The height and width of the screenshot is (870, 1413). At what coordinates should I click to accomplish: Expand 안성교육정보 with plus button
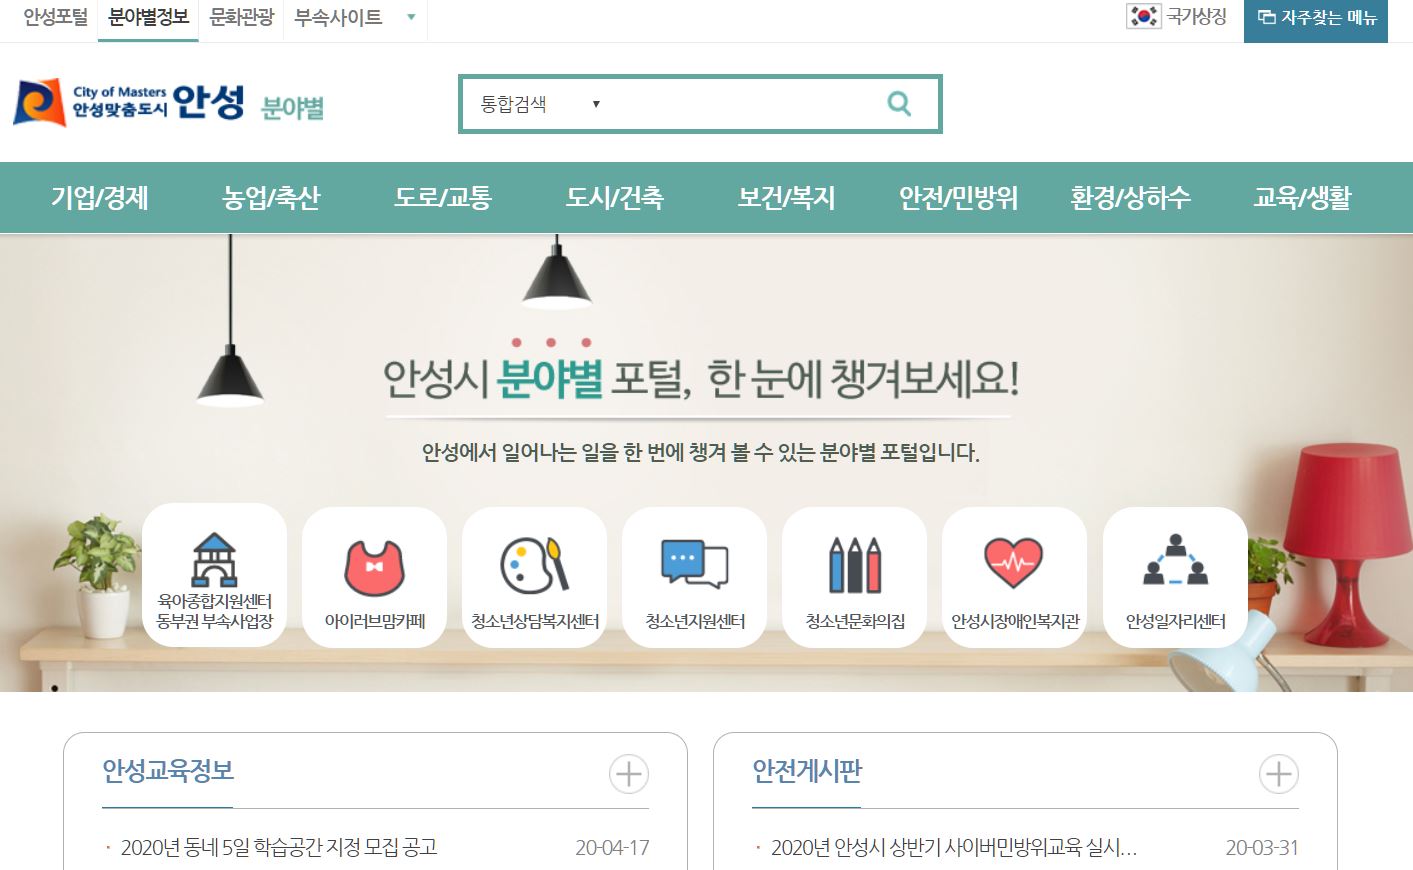click(629, 774)
